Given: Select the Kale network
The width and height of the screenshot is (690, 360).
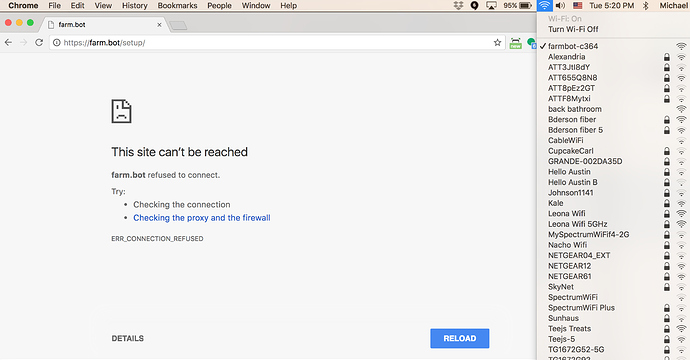Looking at the screenshot, I should point(613,203).
